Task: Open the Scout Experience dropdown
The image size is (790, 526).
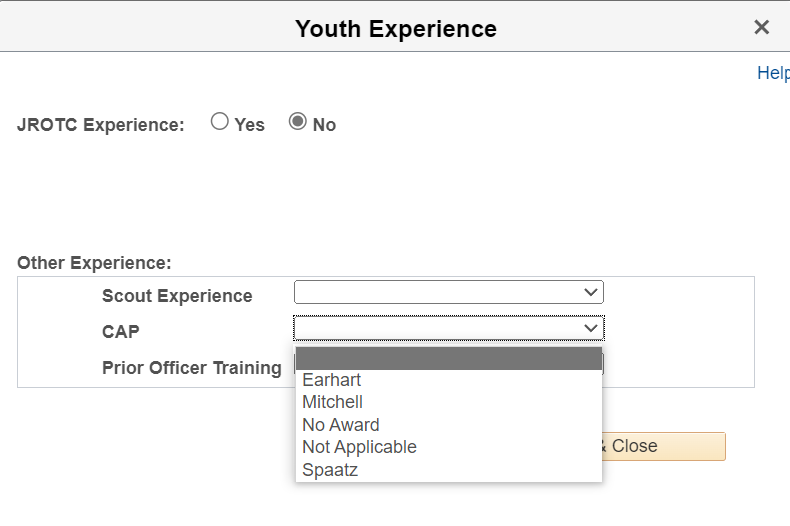Action: click(448, 292)
